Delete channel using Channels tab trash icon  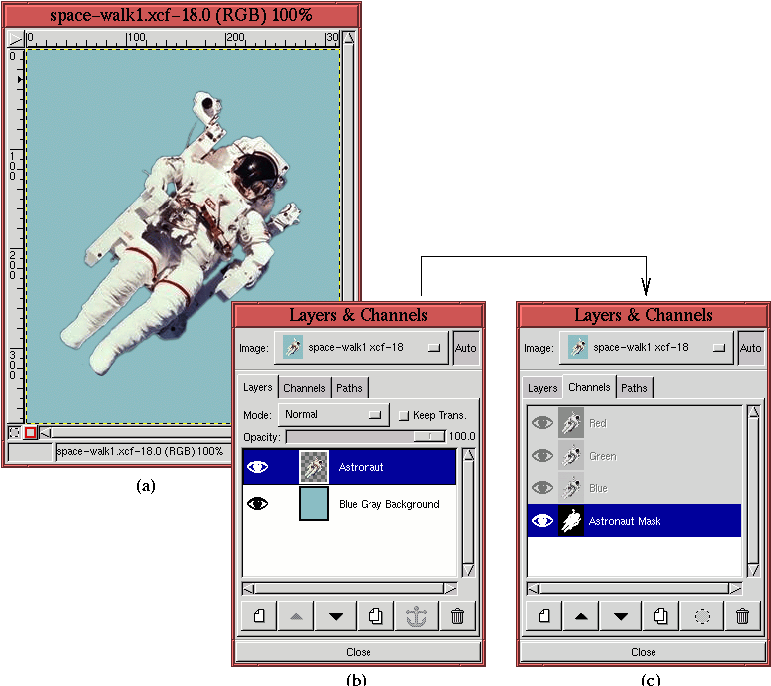pos(742,616)
